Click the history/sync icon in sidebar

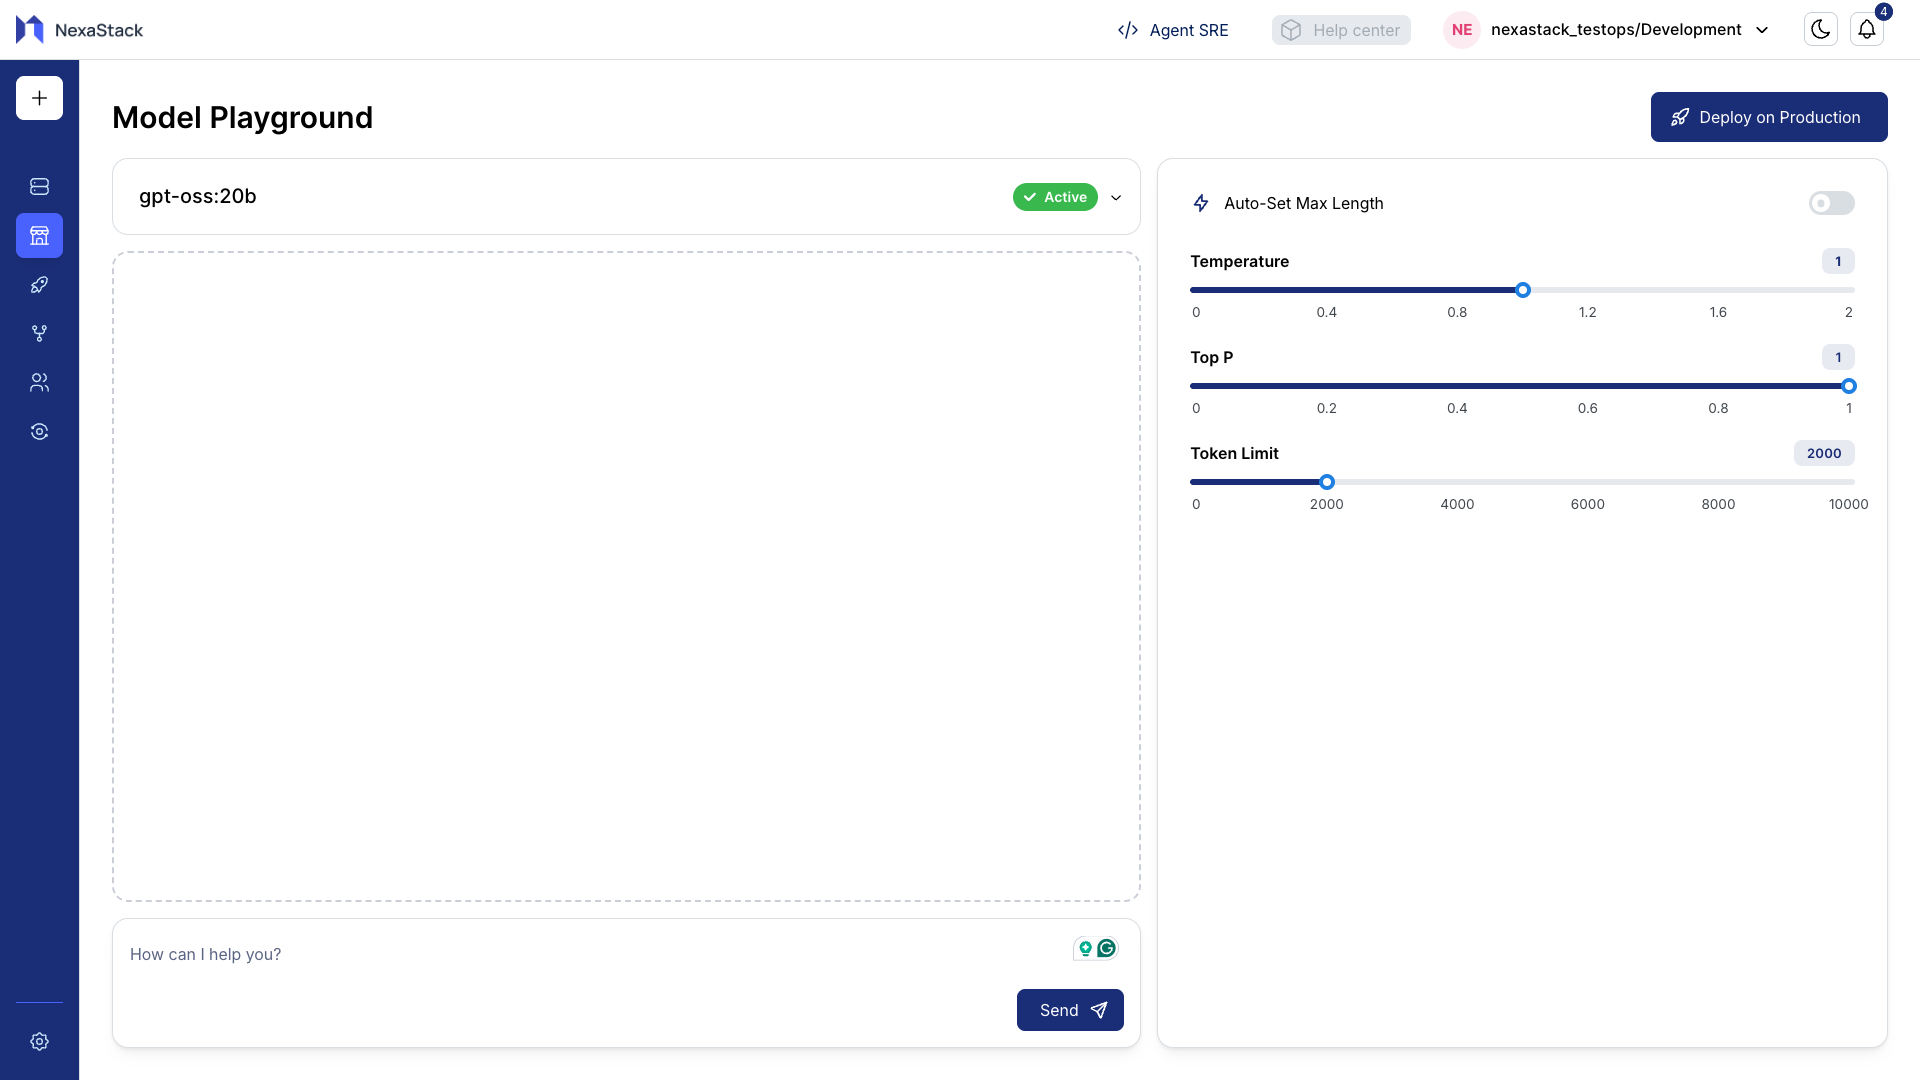pyautogui.click(x=39, y=431)
